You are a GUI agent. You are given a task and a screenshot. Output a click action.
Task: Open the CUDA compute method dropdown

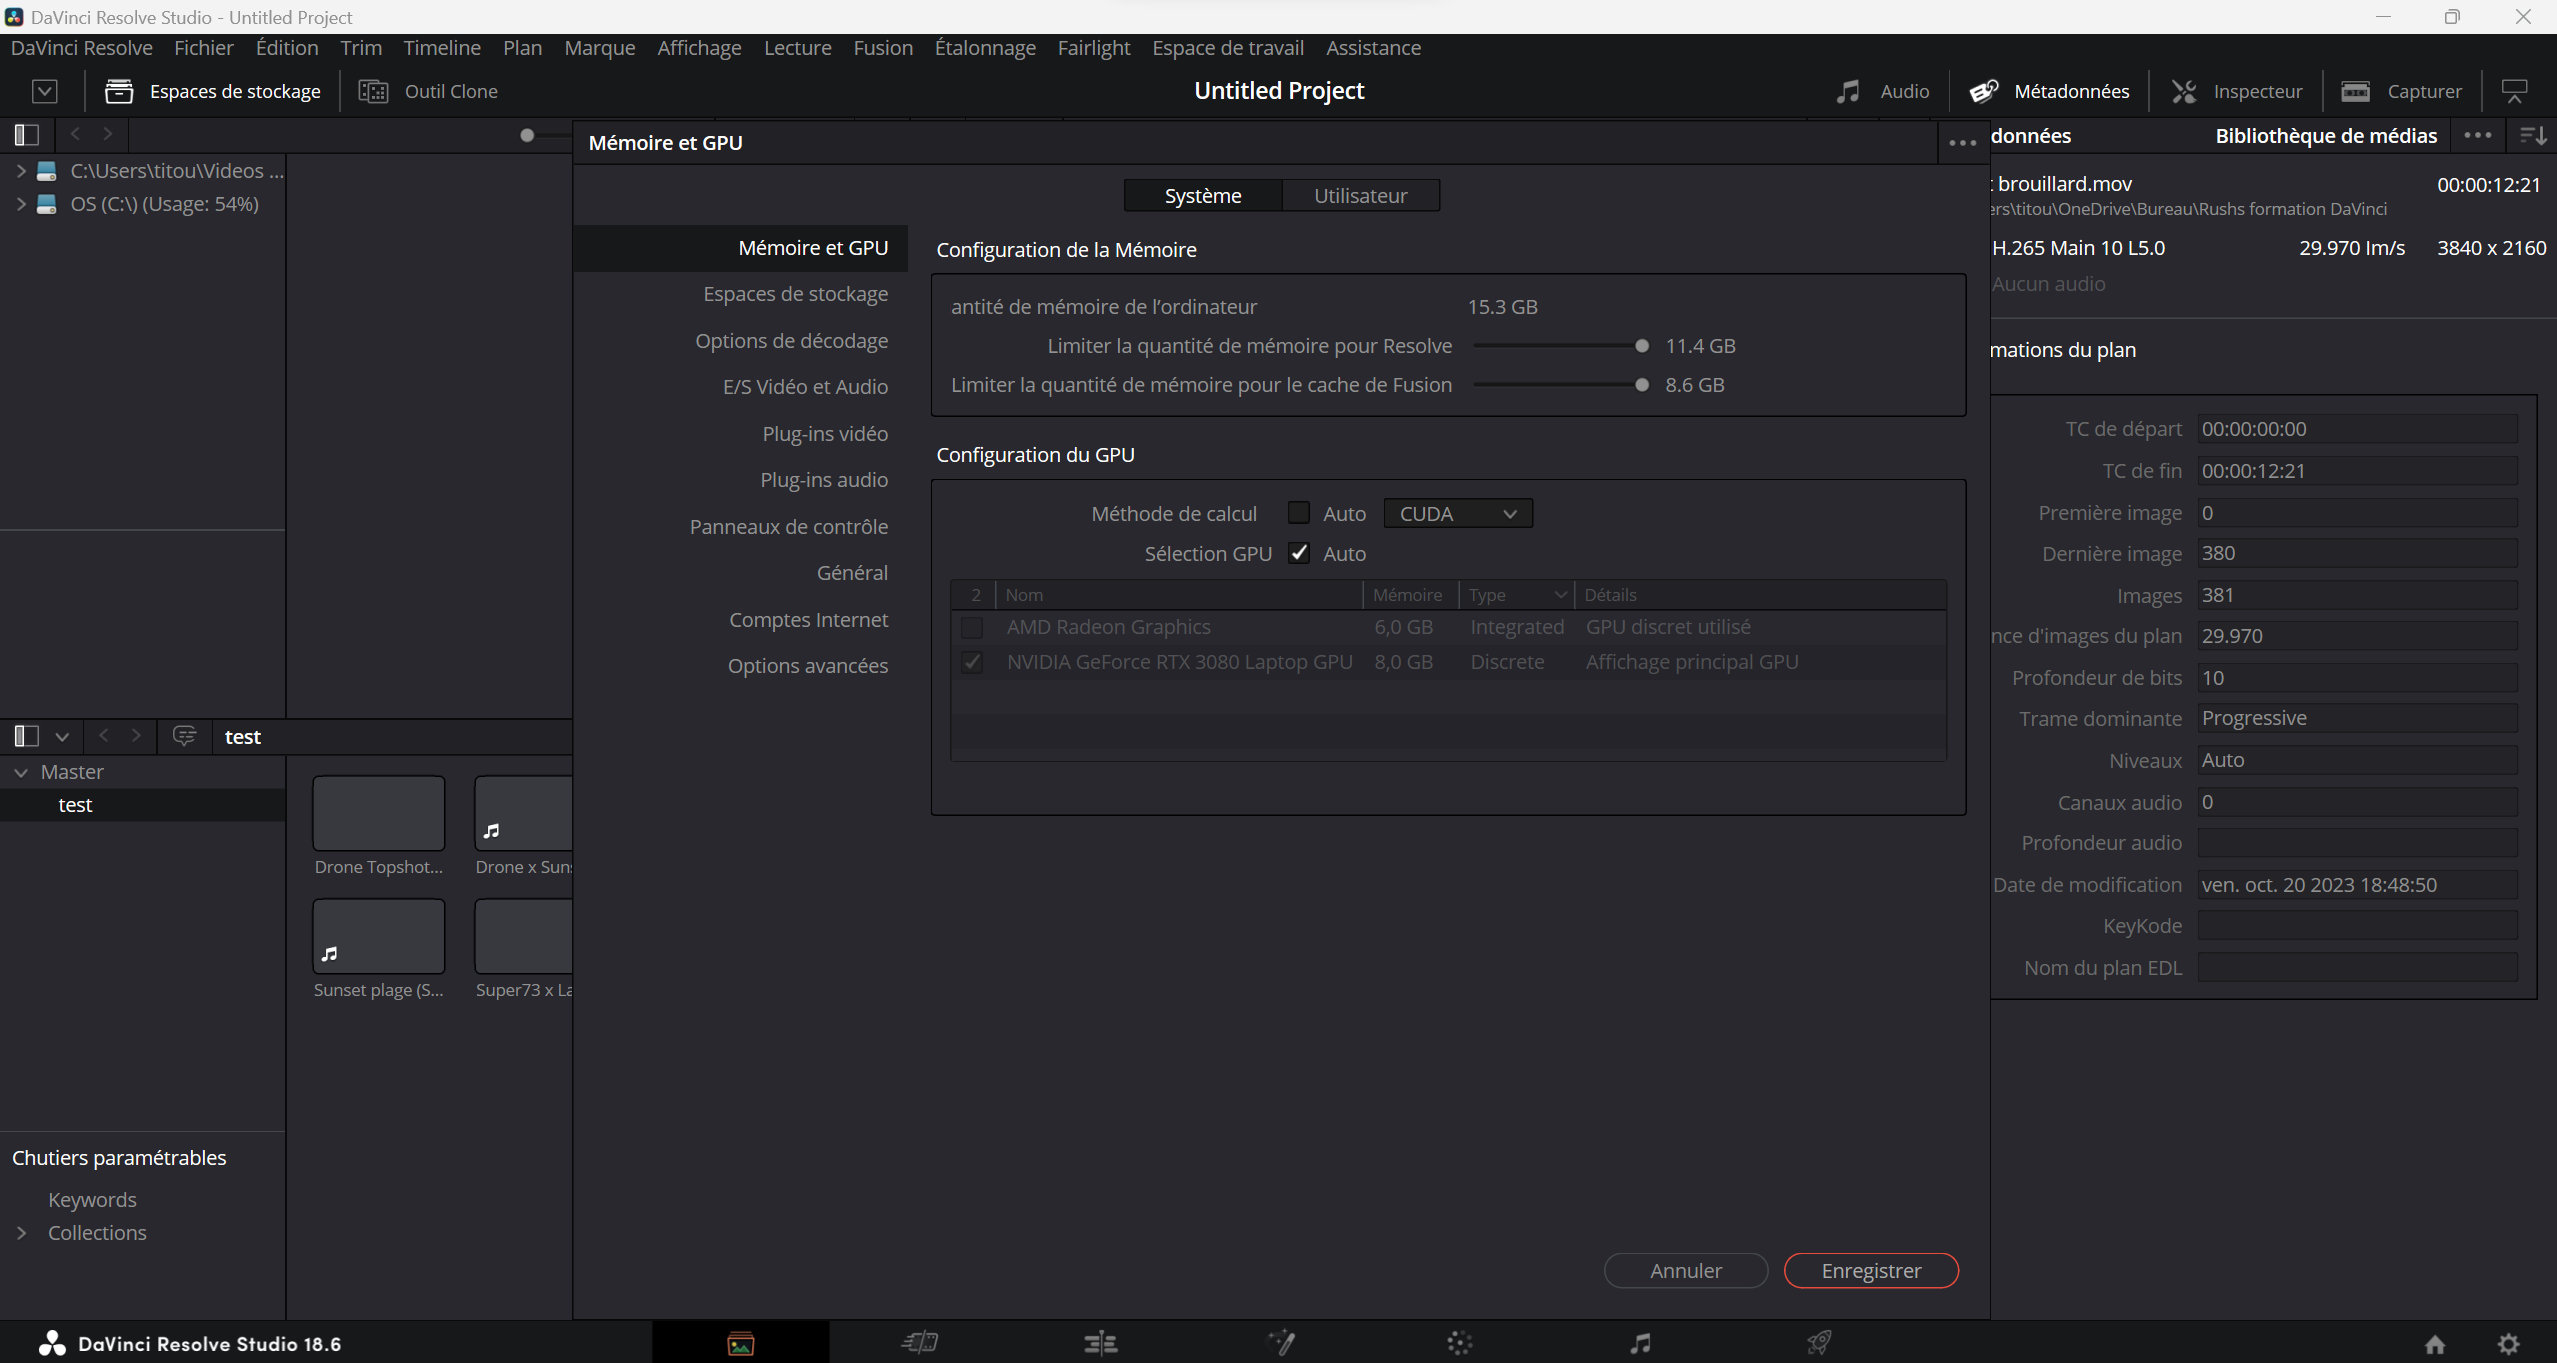coord(1457,513)
